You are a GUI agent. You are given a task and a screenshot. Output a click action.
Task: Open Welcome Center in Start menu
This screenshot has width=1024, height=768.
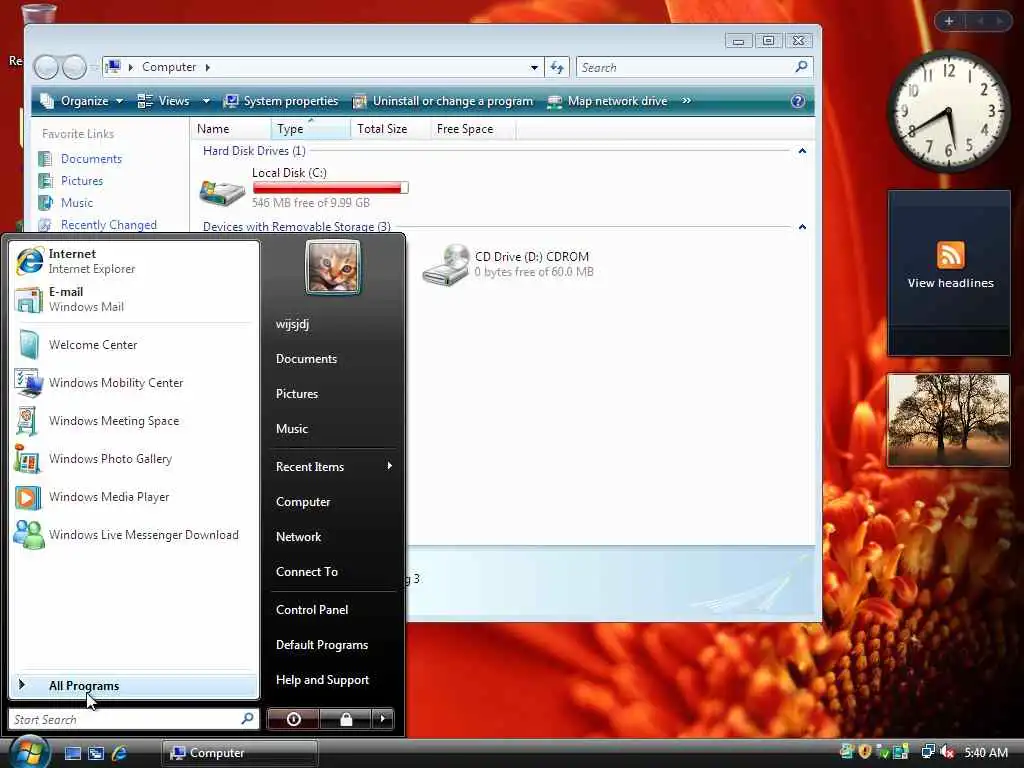(x=134, y=345)
